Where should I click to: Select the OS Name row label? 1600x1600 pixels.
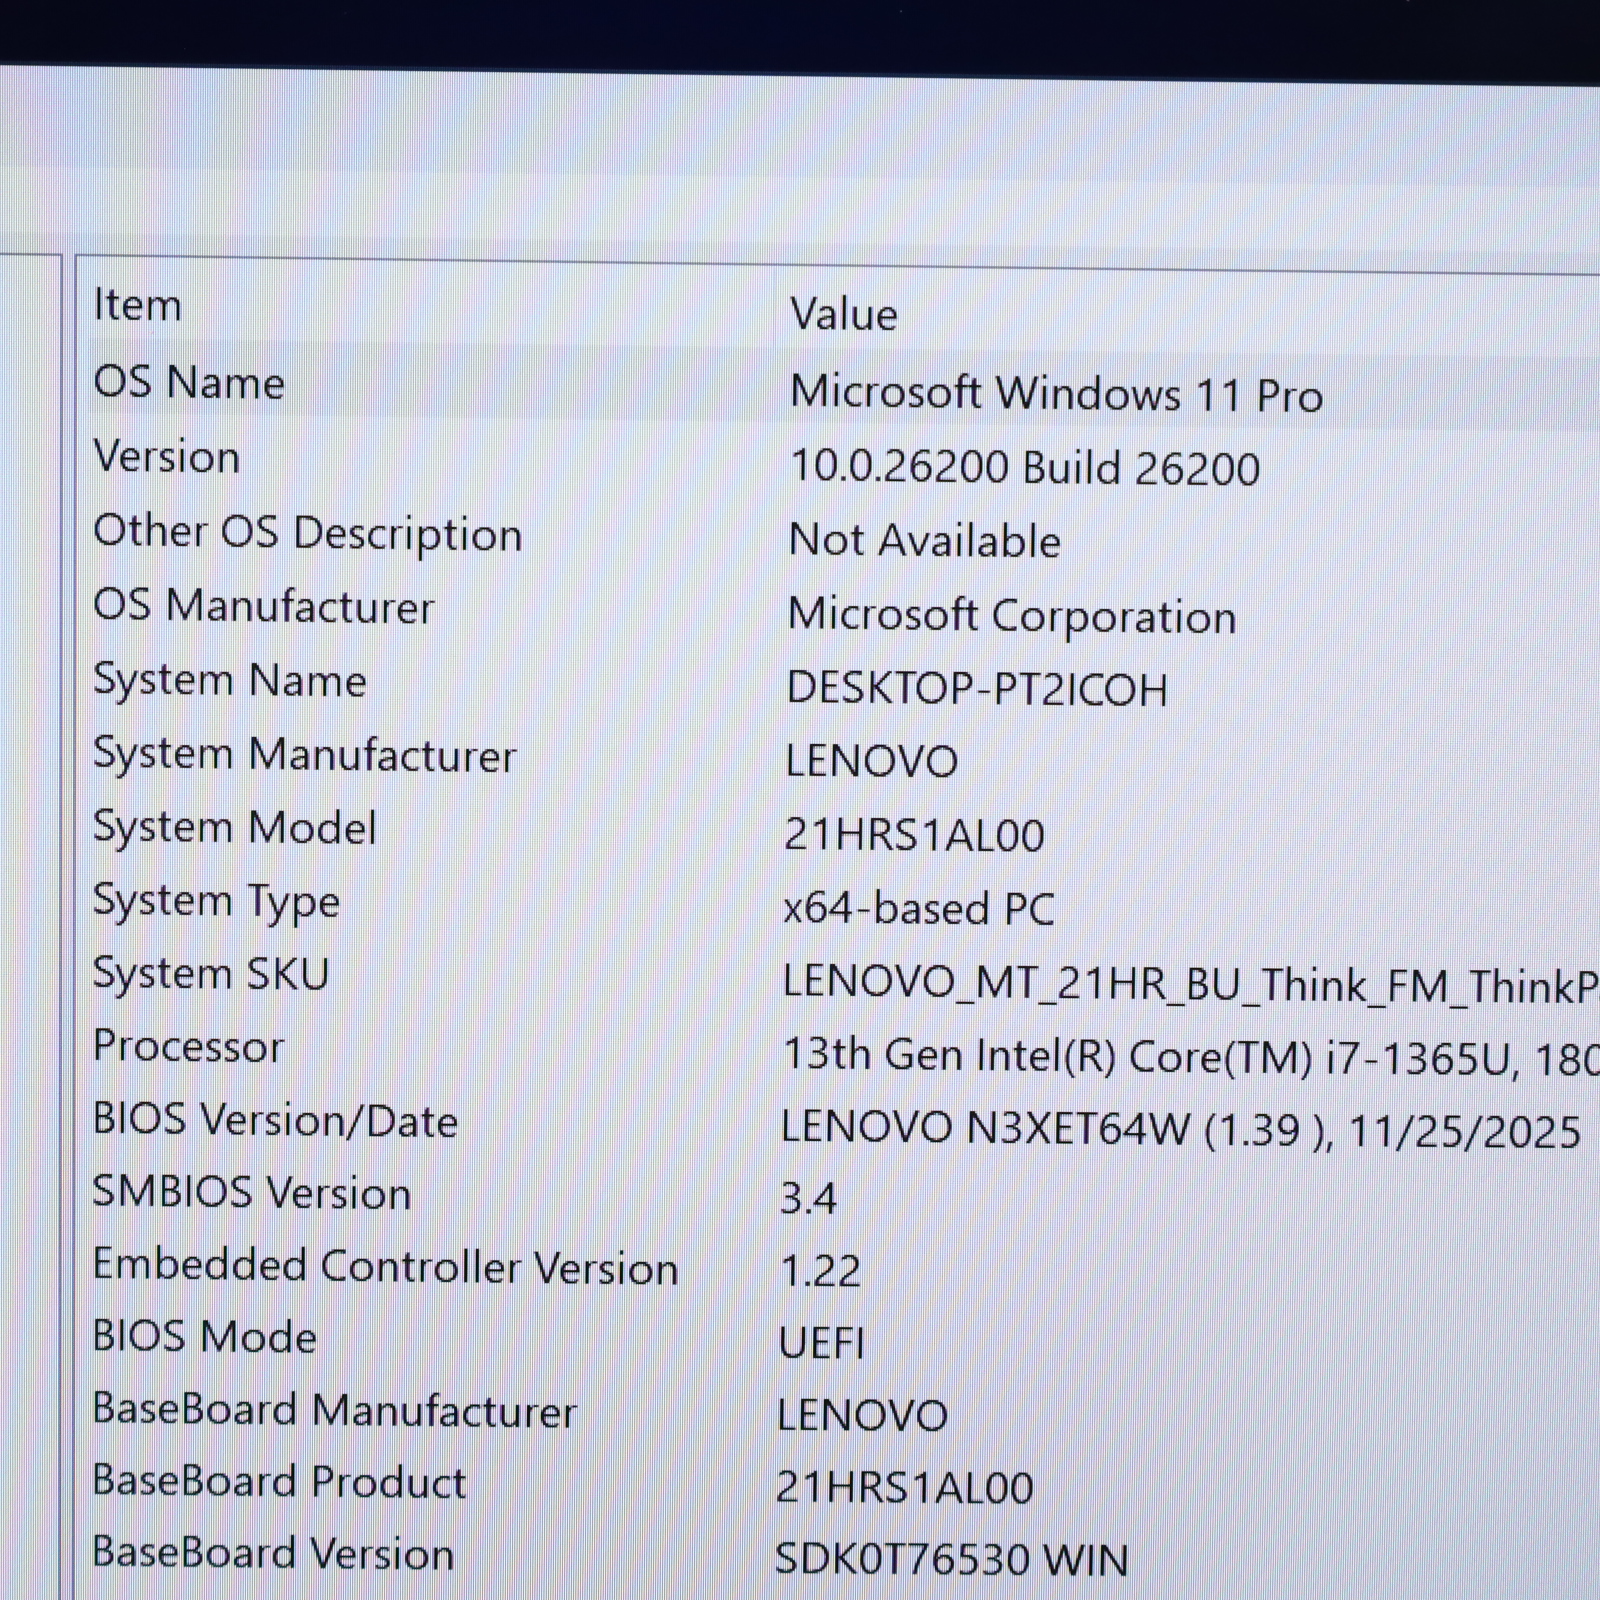[x=189, y=382]
